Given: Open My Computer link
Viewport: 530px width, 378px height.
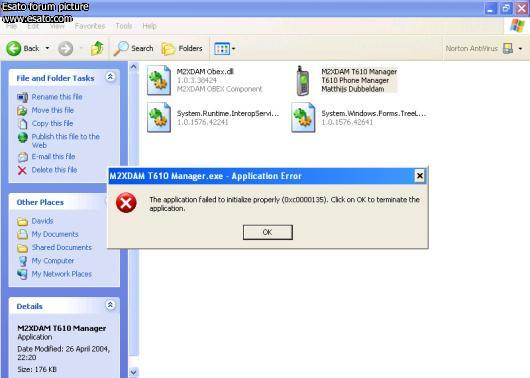Looking at the screenshot, I should click(x=53, y=261).
